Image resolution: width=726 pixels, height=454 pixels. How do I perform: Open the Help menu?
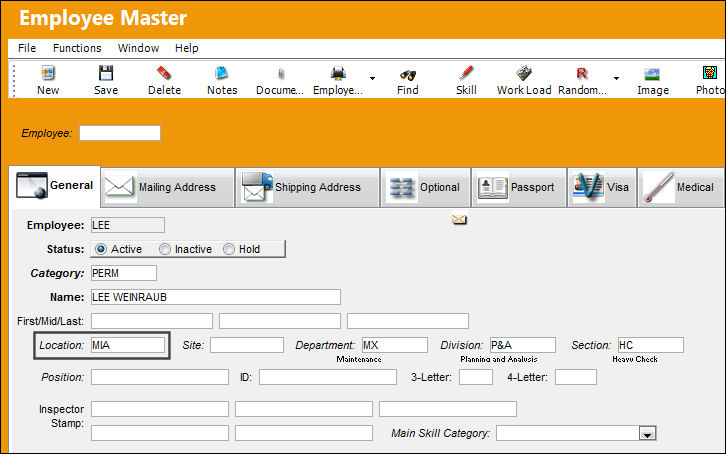click(187, 48)
